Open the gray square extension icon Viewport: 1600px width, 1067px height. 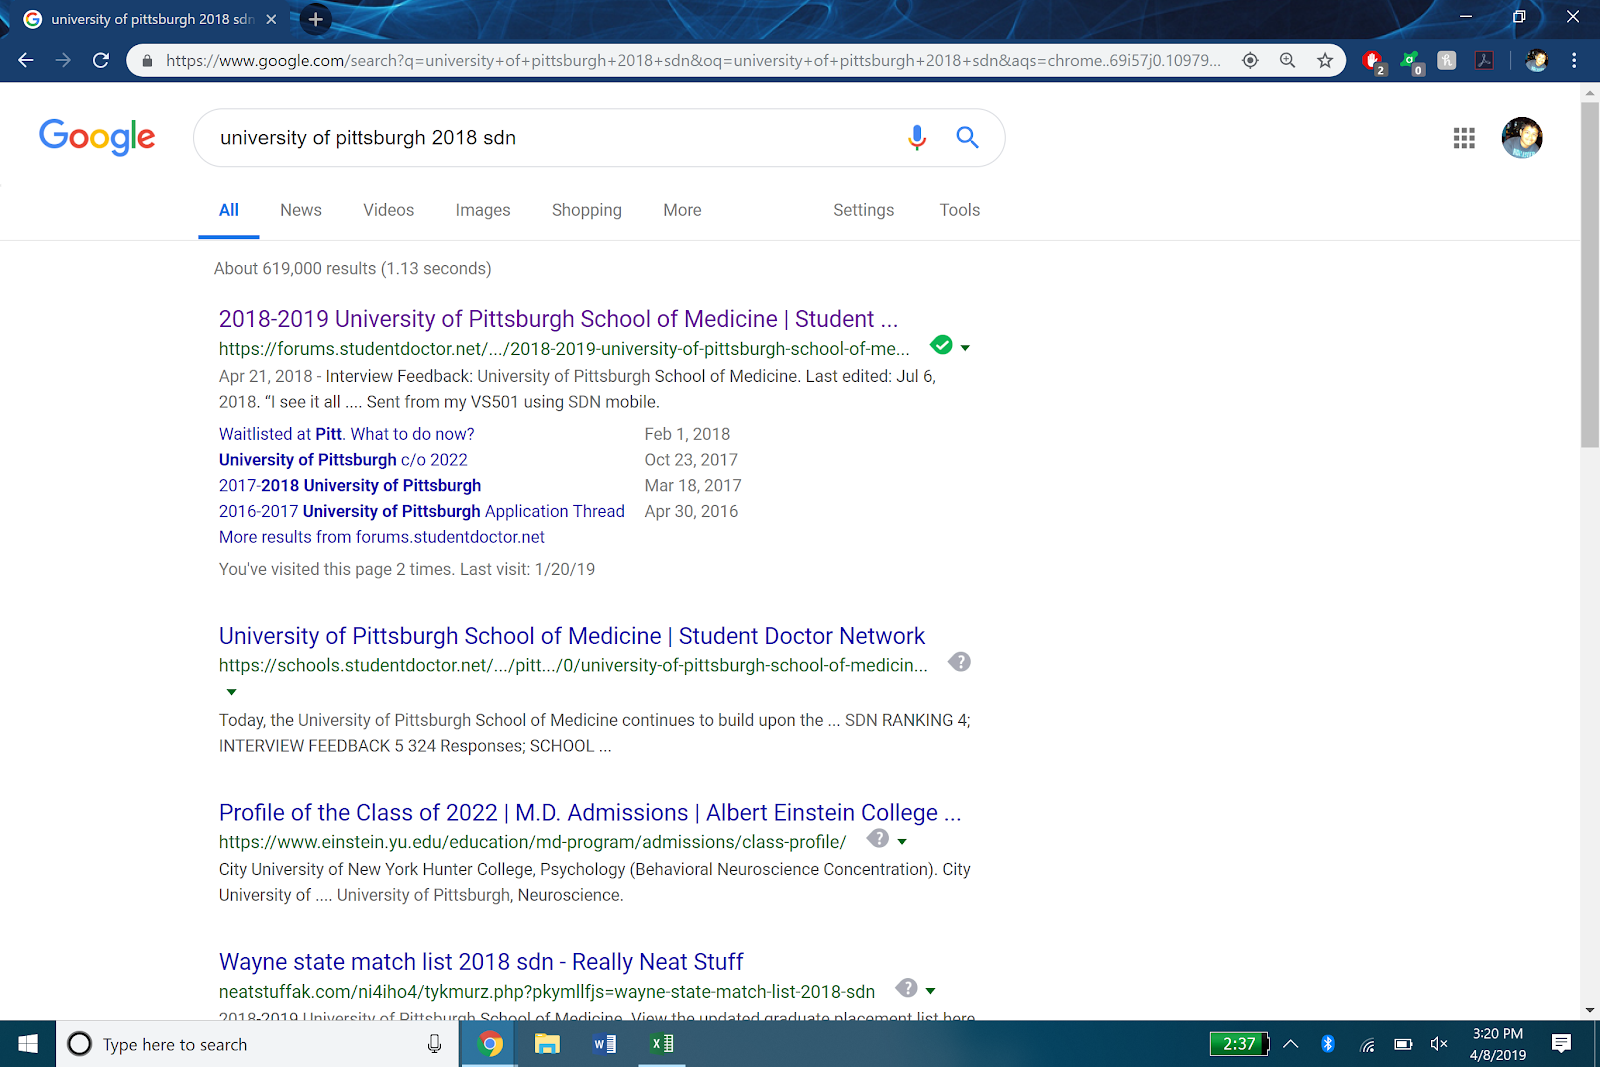point(1447,61)
